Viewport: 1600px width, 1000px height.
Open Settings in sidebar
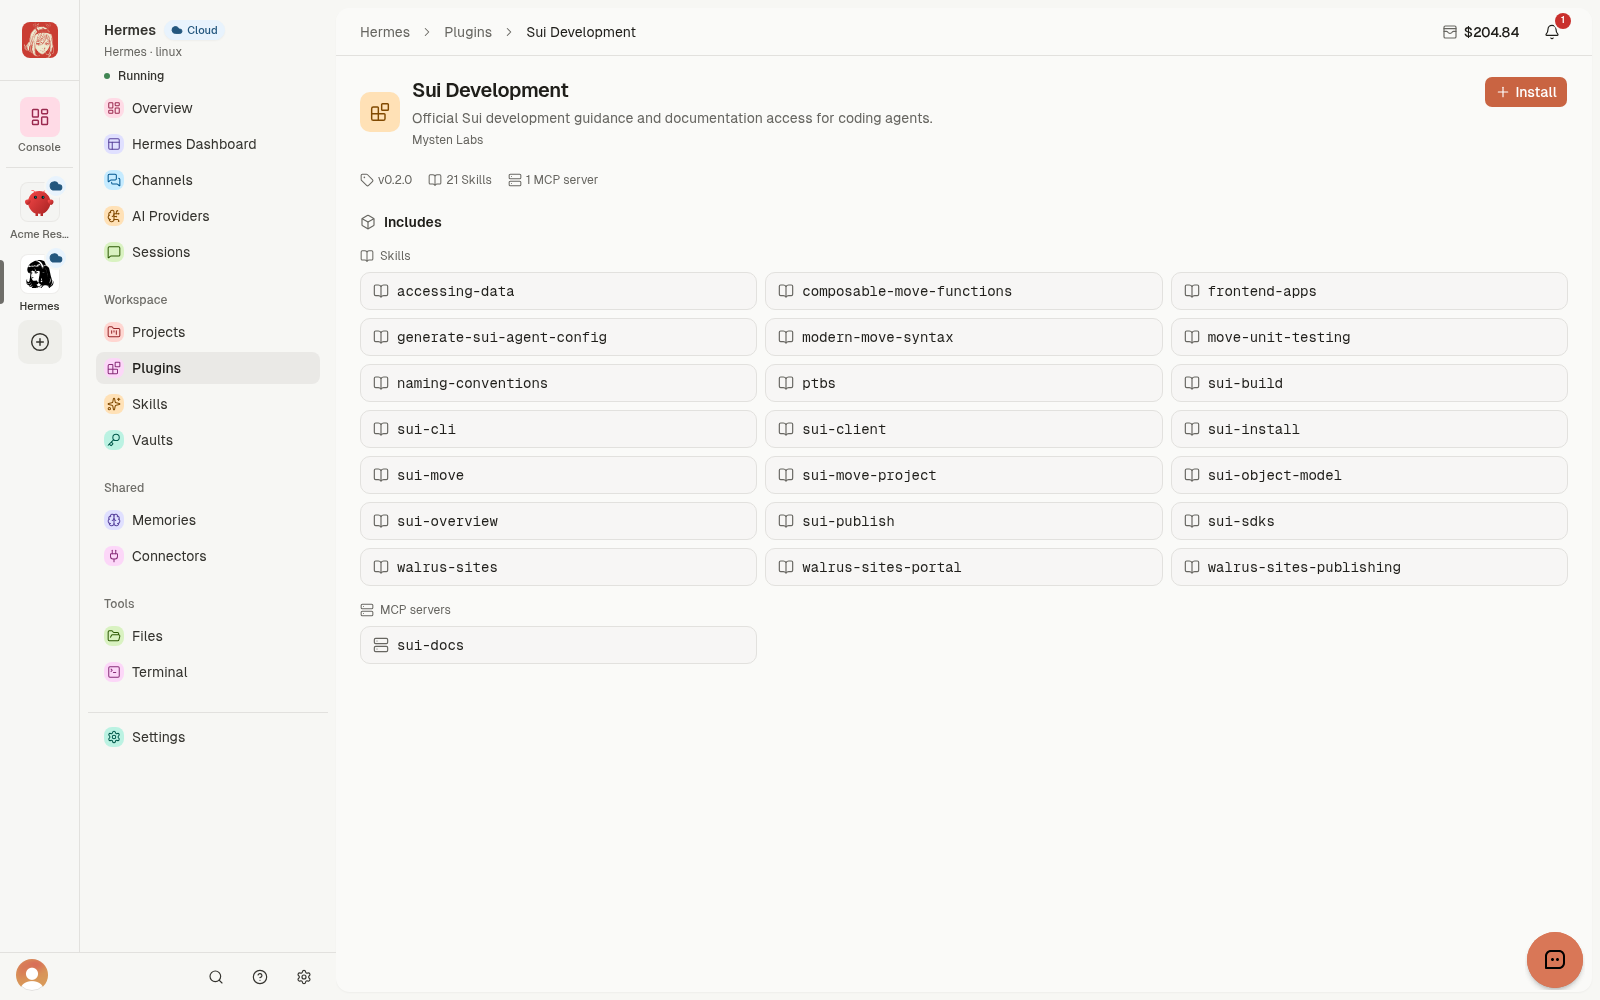(x=208, y=737)
